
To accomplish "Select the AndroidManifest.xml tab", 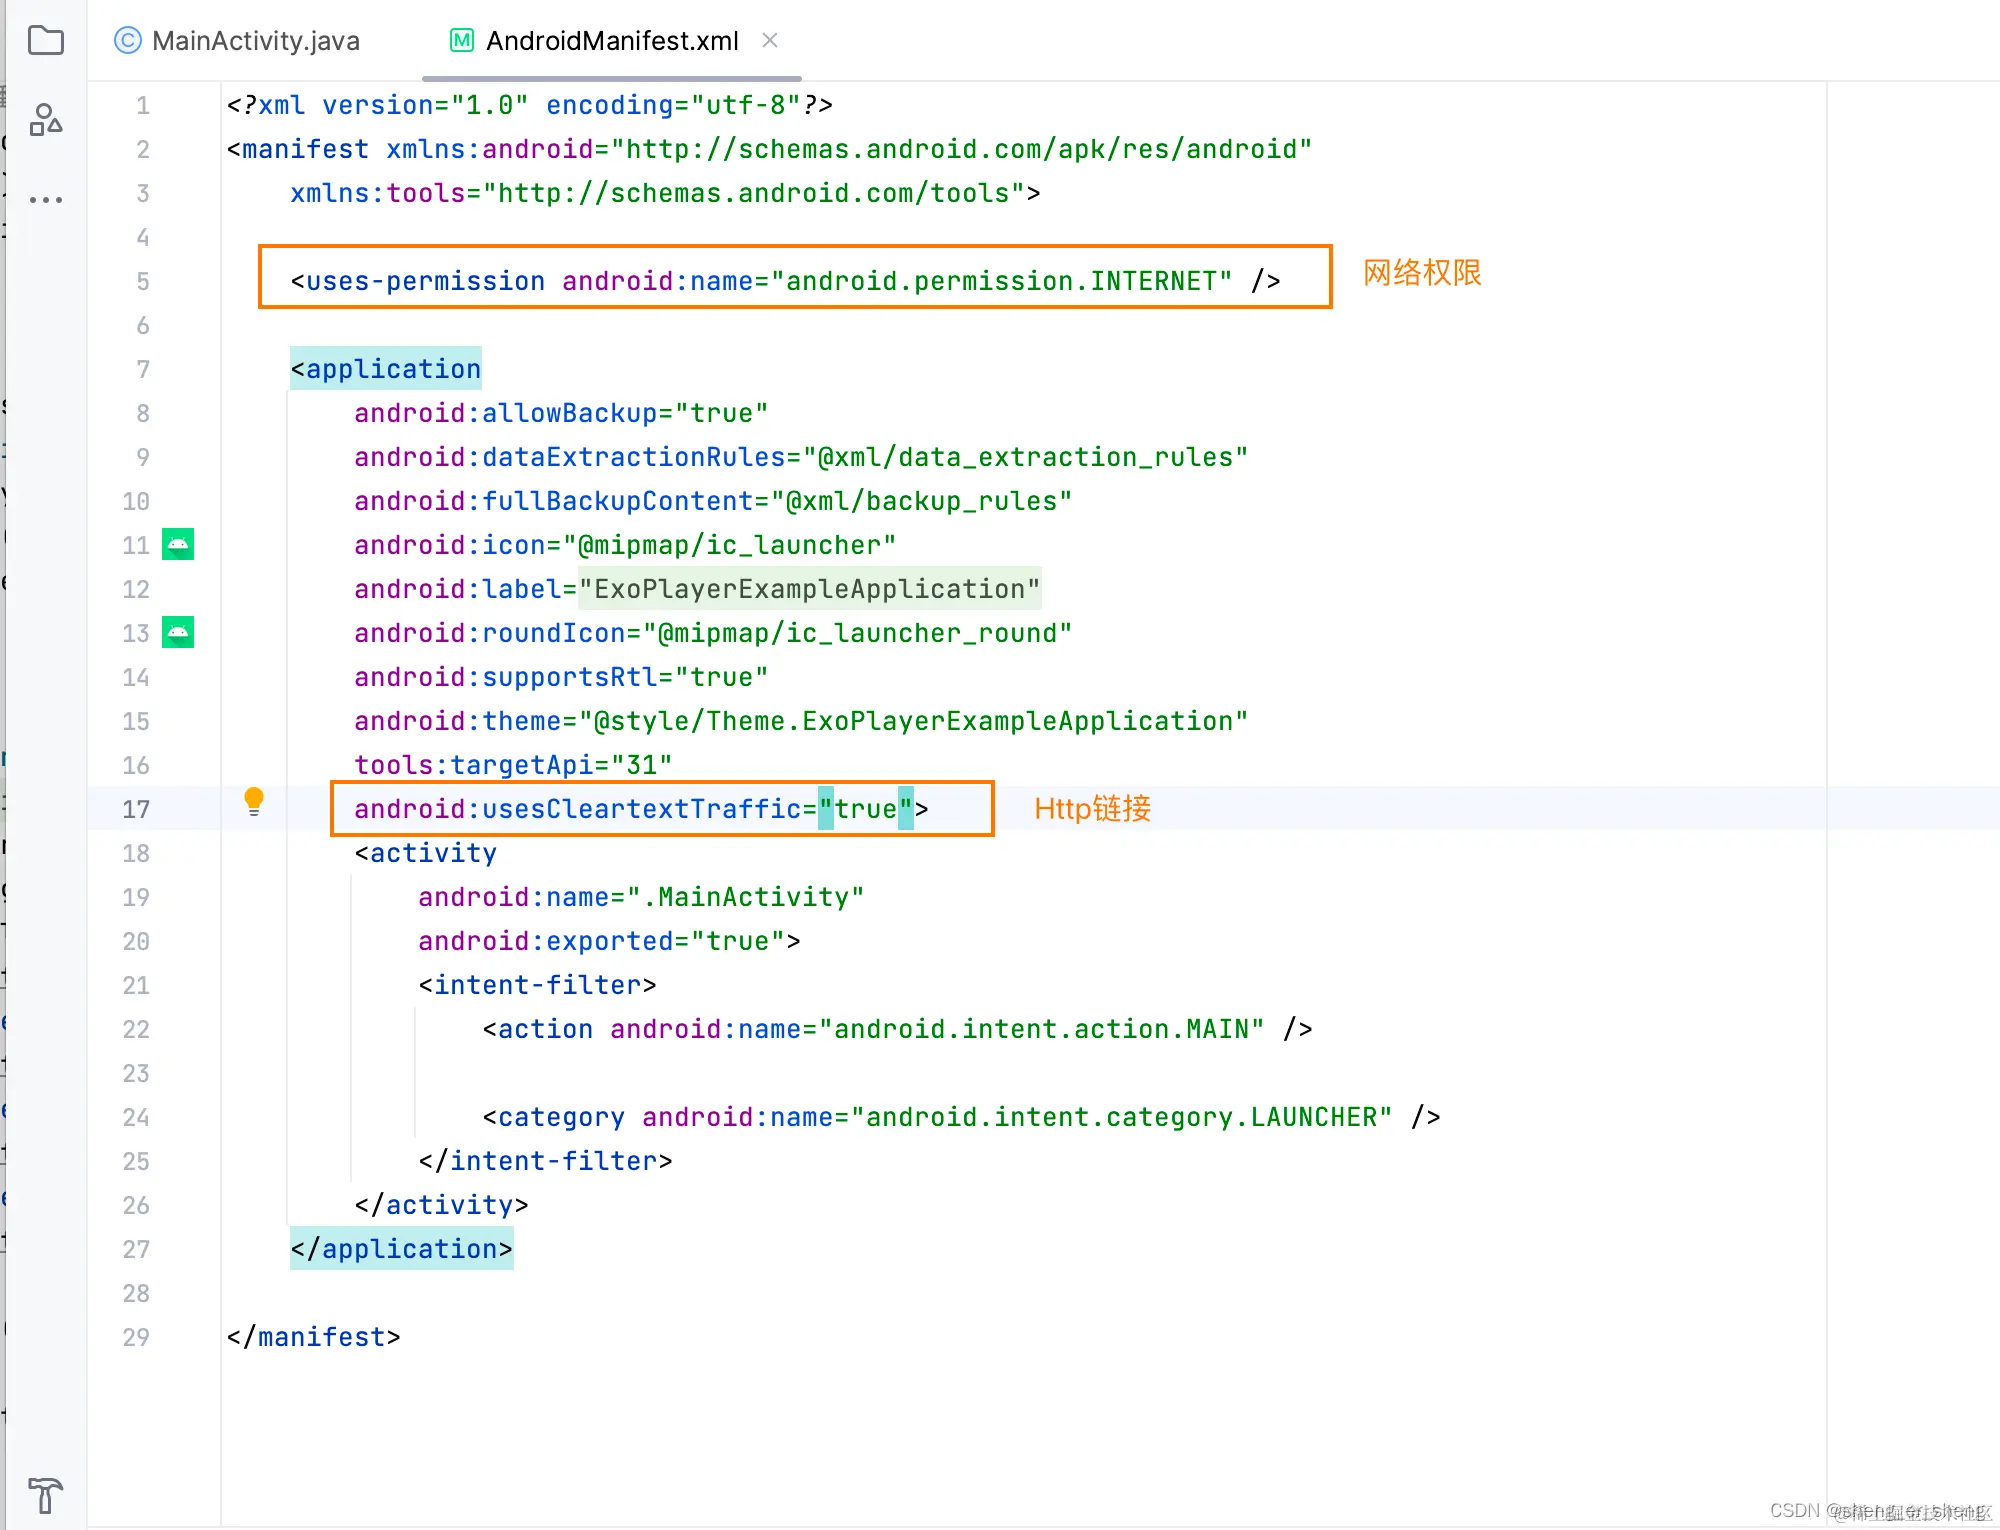I will pos(611,41).
